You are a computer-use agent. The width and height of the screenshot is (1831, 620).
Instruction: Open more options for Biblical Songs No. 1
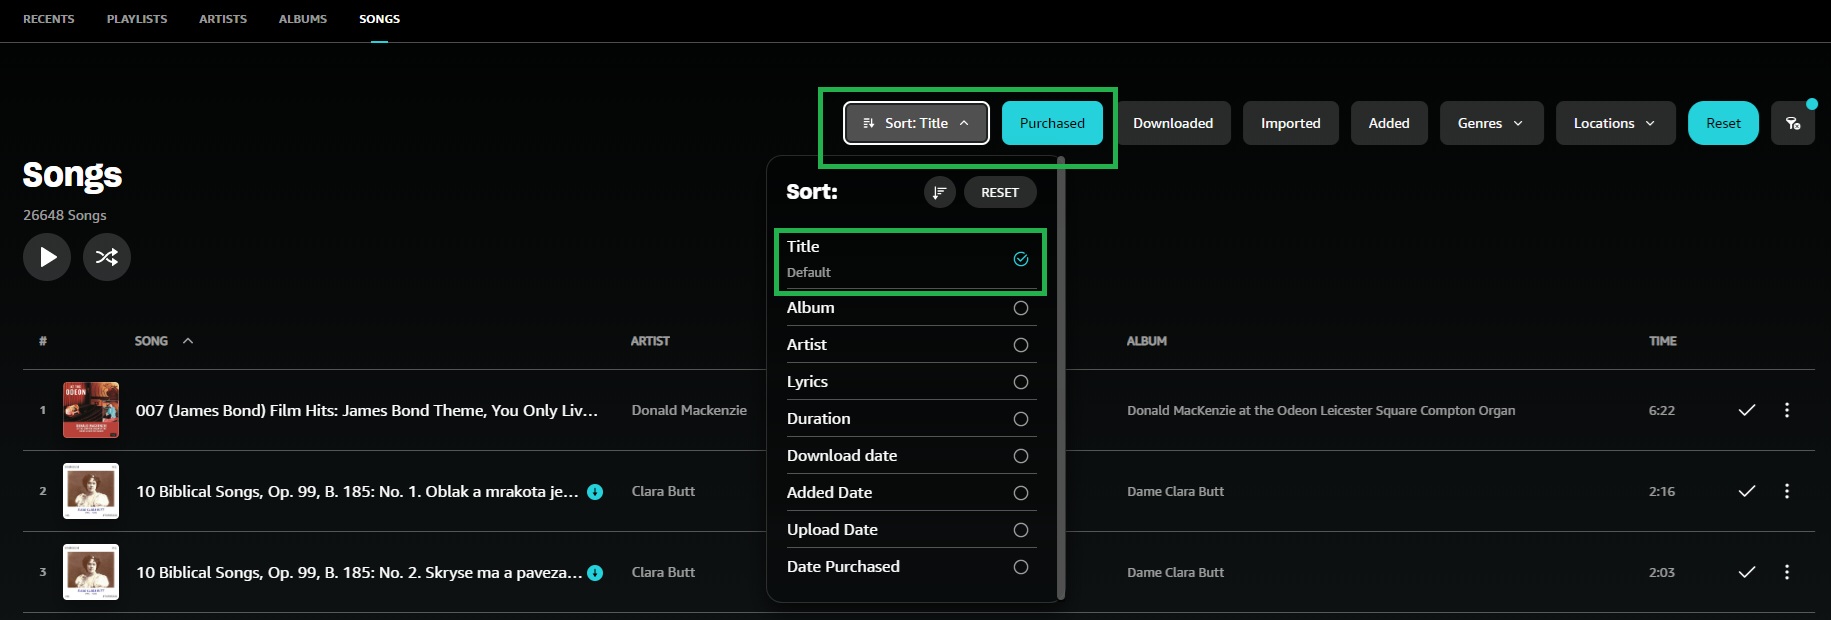tap(1787, 491)
